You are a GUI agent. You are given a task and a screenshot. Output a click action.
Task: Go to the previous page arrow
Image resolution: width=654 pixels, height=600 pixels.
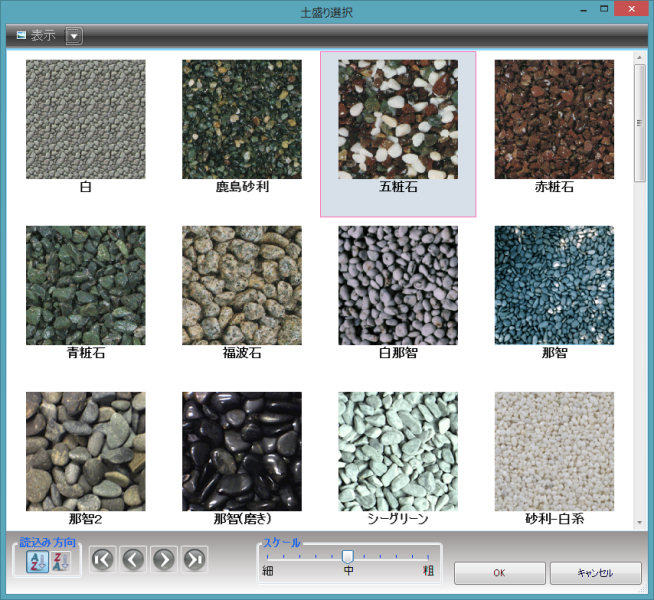tap(133, 559)
